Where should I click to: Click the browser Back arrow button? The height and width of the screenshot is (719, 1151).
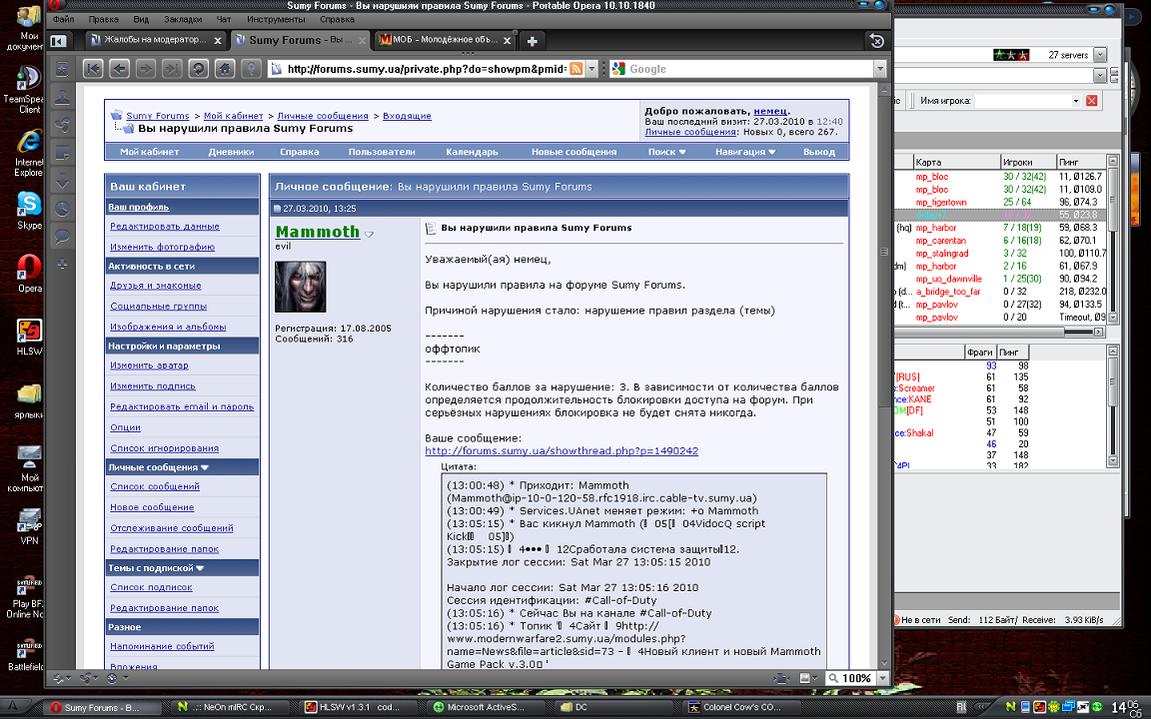(x=119, y=69)
